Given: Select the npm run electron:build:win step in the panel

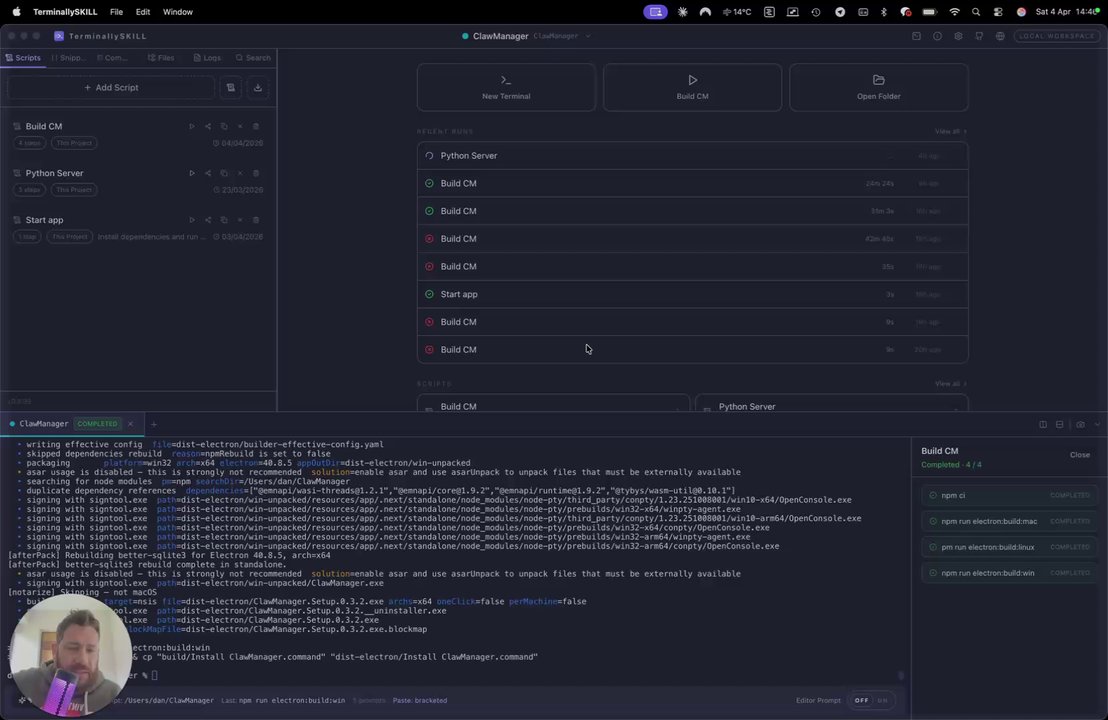Looking at the screenshot, I should [x=1009, y=573].
